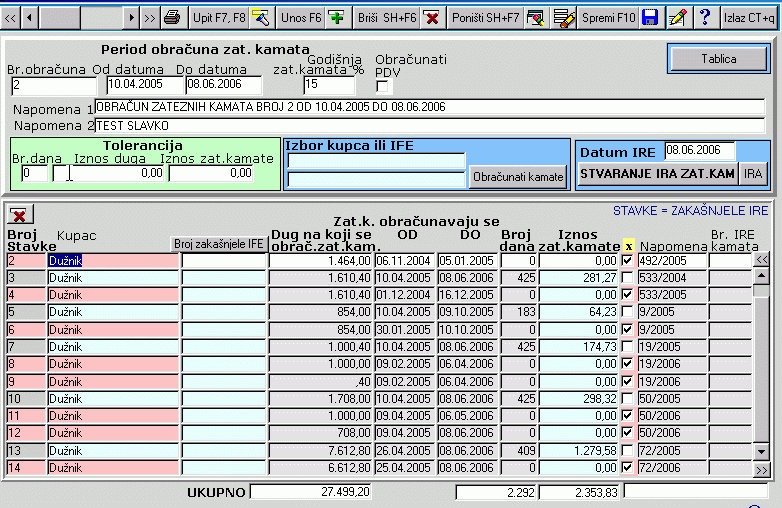Click Tolerancija Iznos duga field
This screenshot has width=782, height=508.
[108, 173]
